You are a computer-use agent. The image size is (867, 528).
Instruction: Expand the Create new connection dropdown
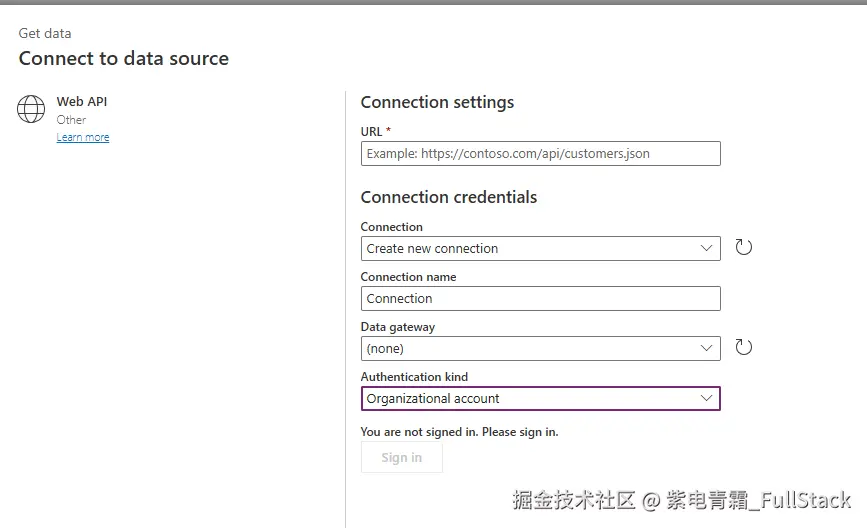(540, 248)
